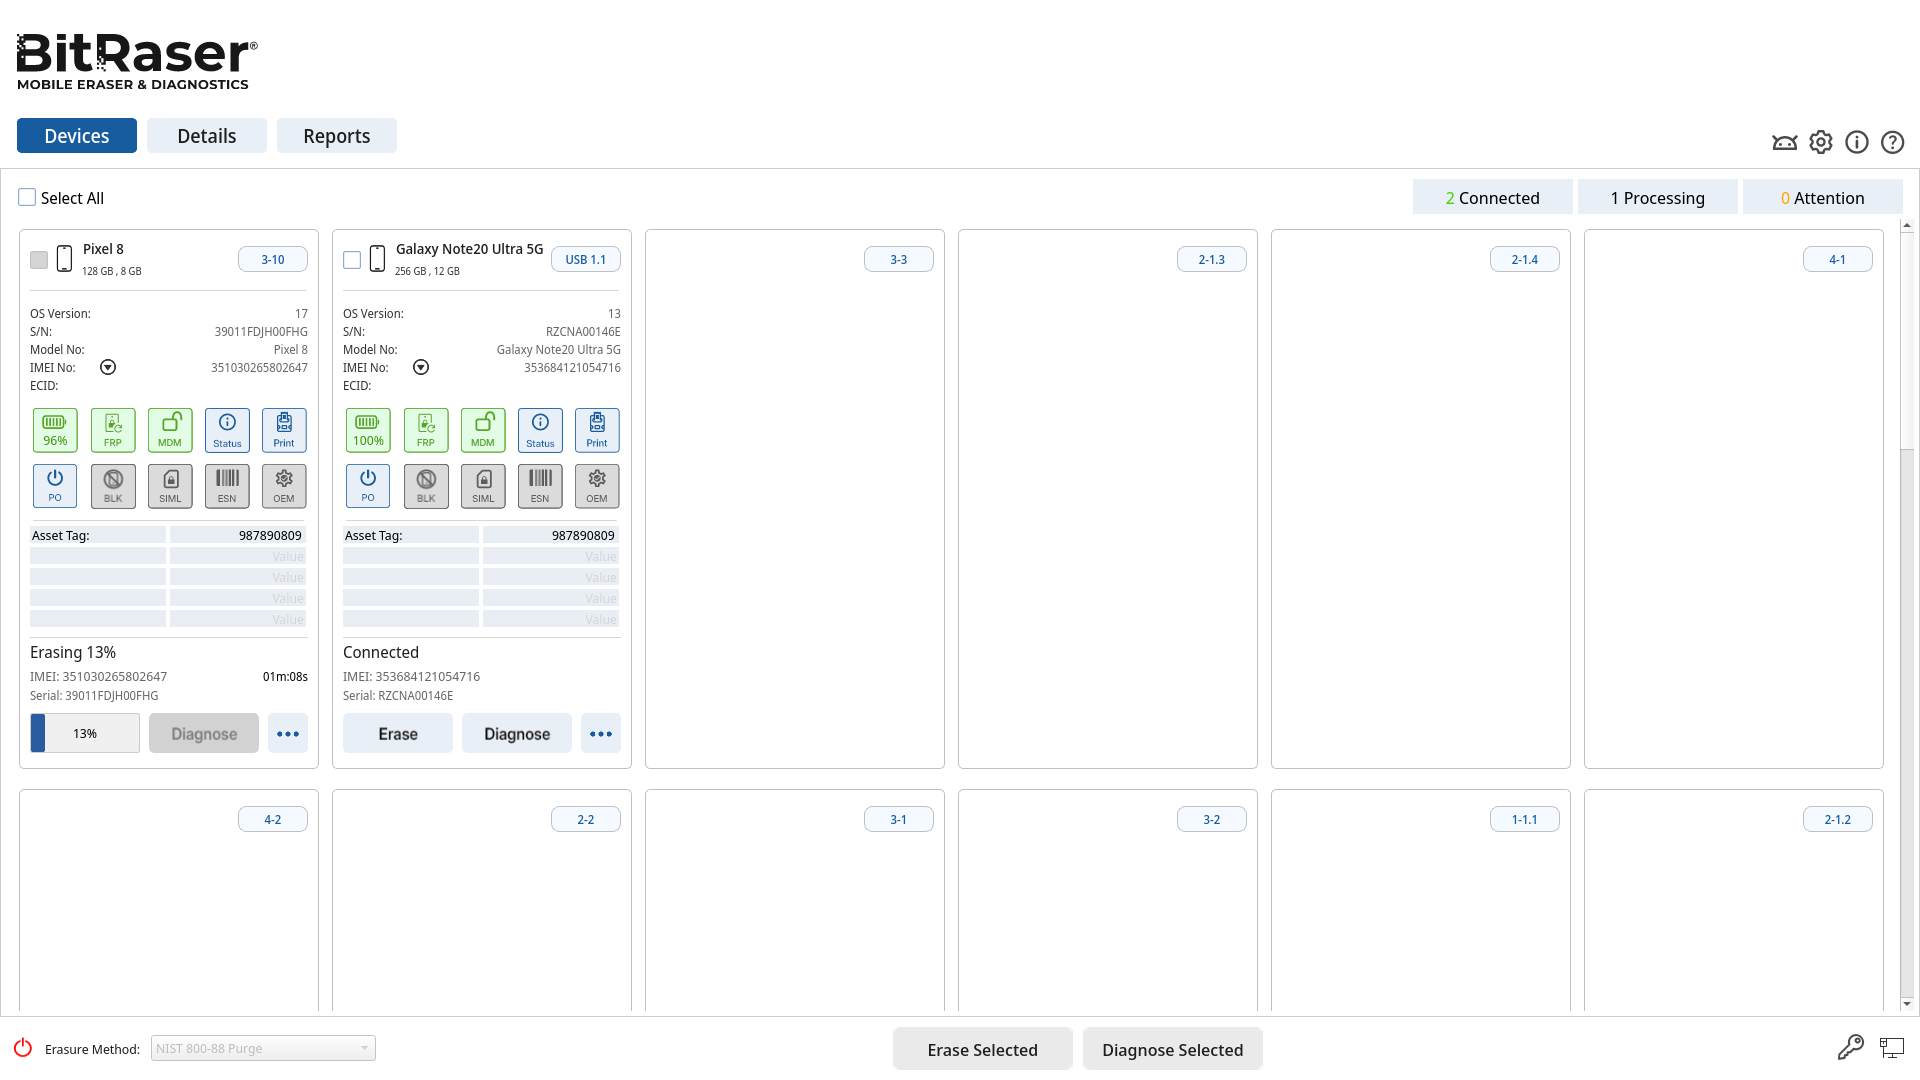Click BLK icon on Pixel 8 card
This screenshot has width=1920, height=1080.
pyautogui.click(x=113, y=486)
